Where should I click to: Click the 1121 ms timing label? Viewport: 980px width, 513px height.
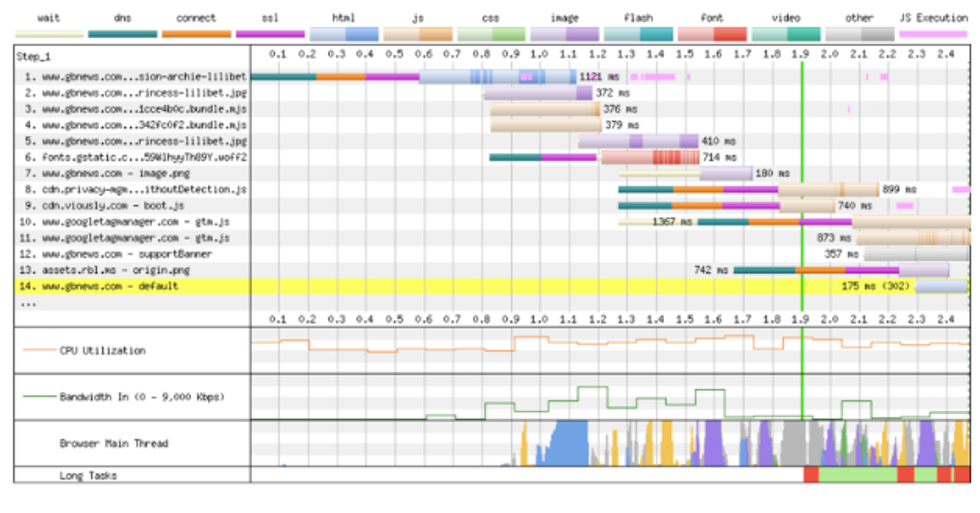point(598,76)
